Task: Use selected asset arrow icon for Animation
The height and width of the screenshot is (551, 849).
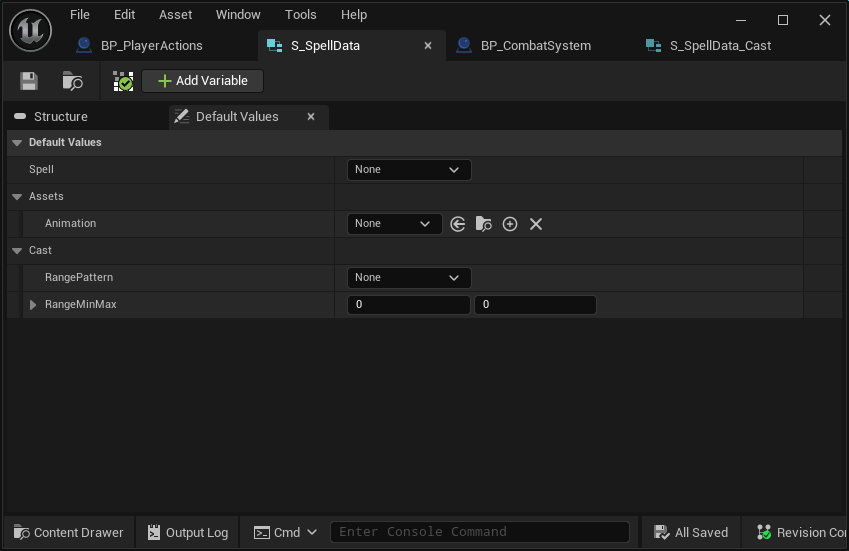Action: click(x=458, y=224)
